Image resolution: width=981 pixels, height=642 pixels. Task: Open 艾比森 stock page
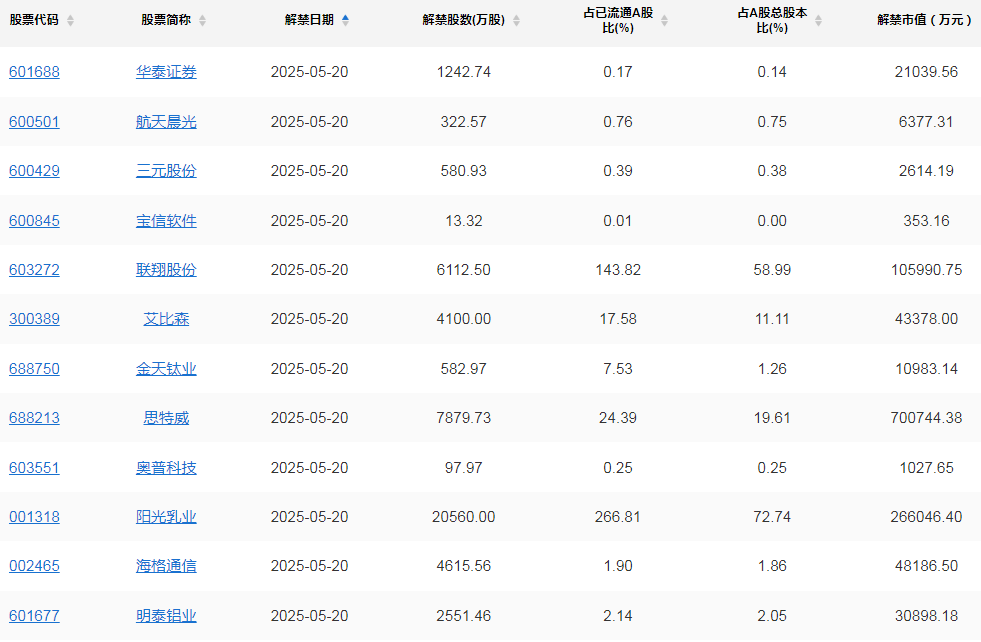166,319
